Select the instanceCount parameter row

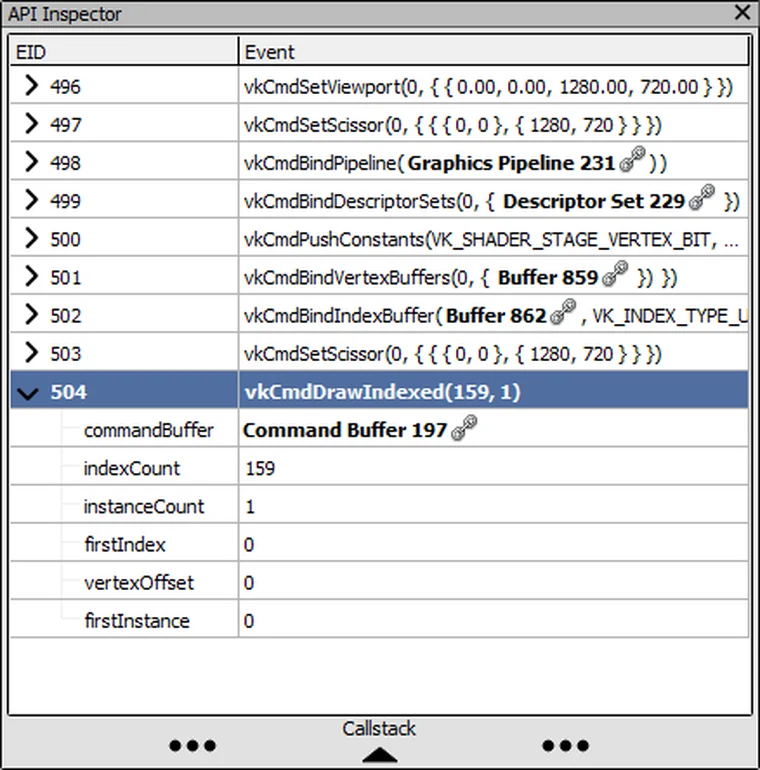[380, 506]
